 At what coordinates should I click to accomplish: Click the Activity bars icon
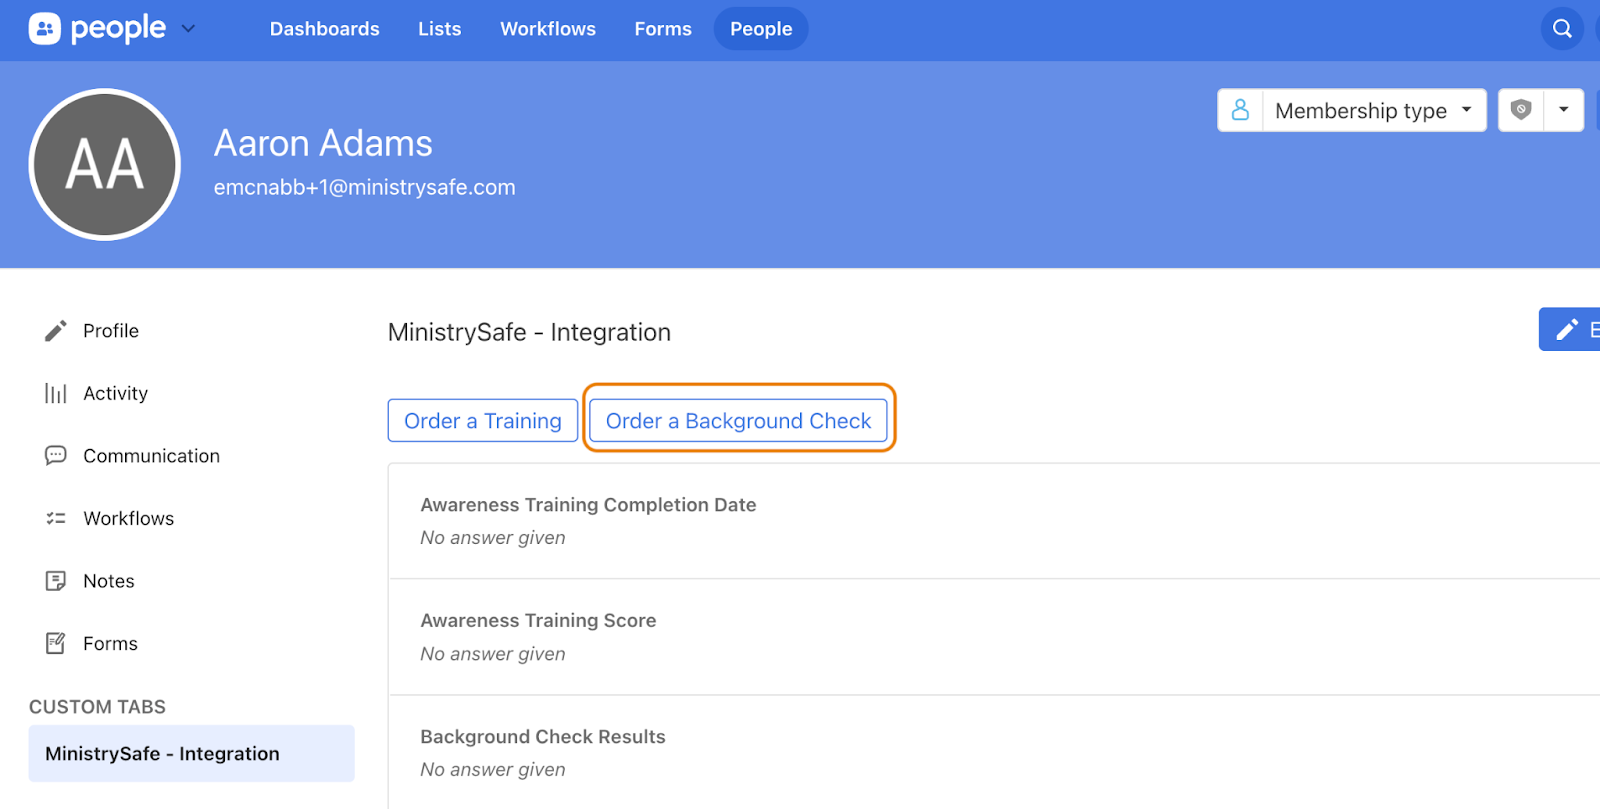(x=56, y=394)
